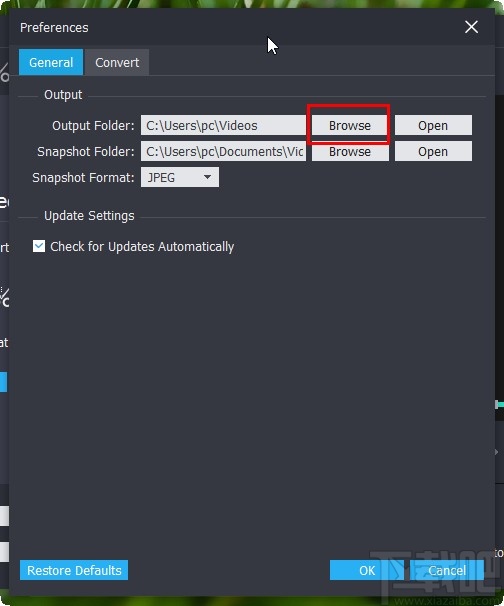Click the teal marker at the right edge

point(500,404)
